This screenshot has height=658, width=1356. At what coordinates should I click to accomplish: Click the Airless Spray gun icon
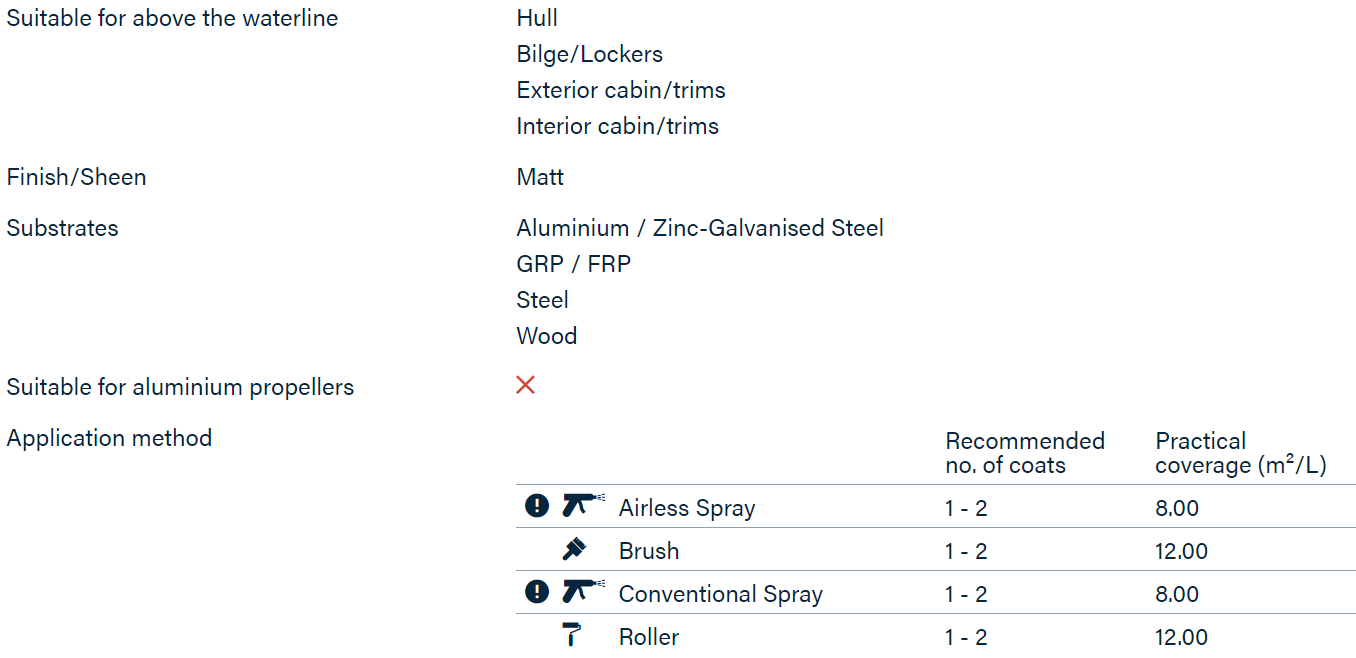[584, 505]
